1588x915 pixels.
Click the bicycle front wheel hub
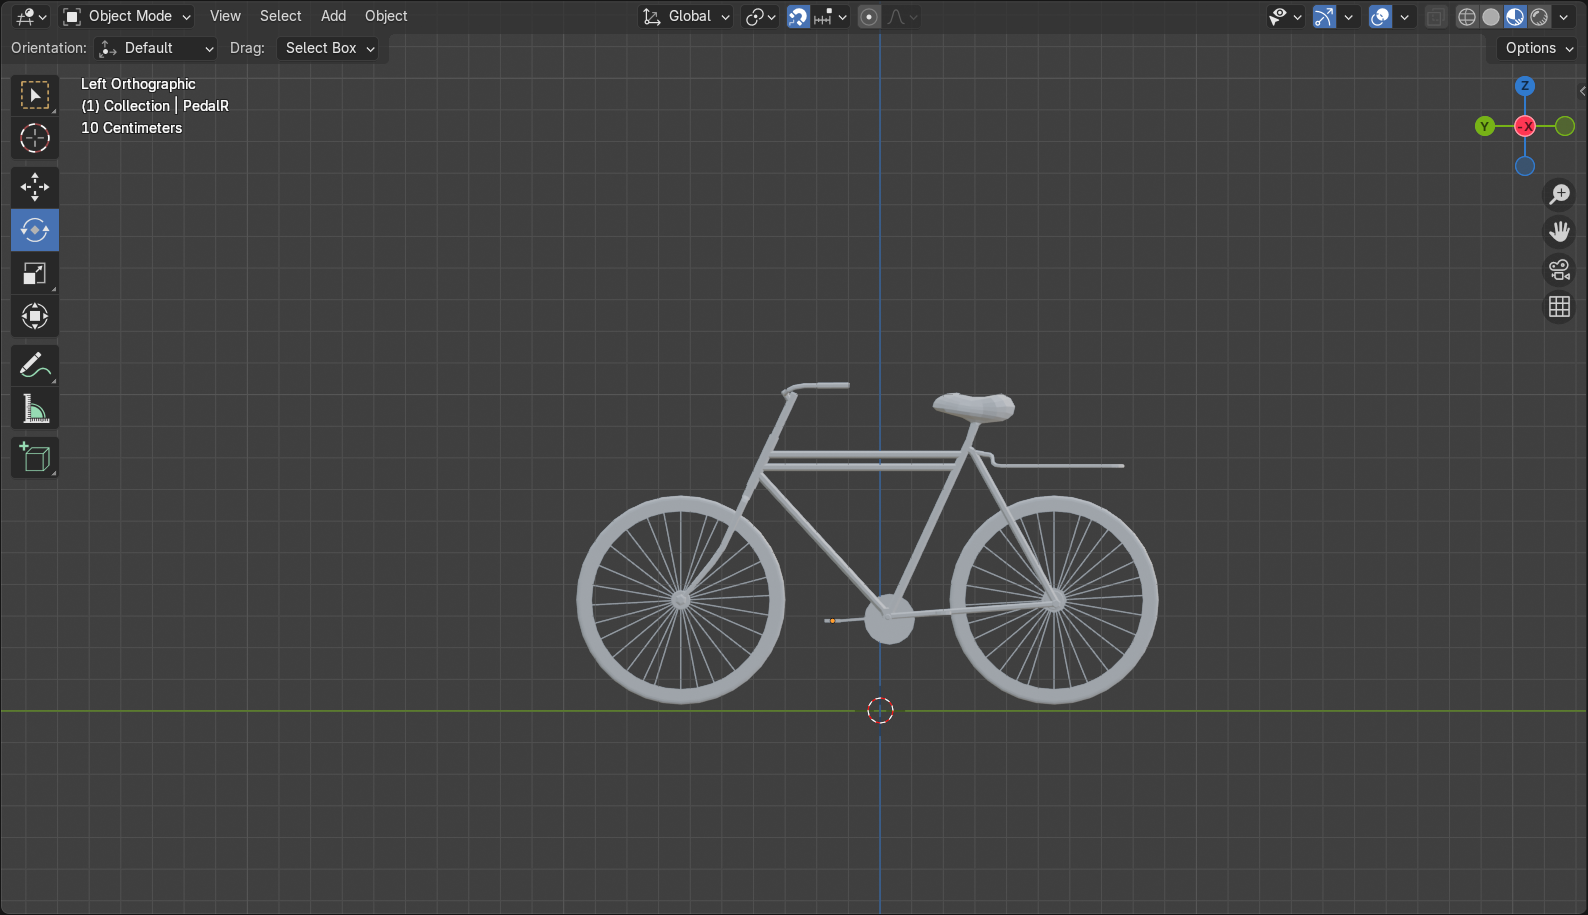(681, 600)
